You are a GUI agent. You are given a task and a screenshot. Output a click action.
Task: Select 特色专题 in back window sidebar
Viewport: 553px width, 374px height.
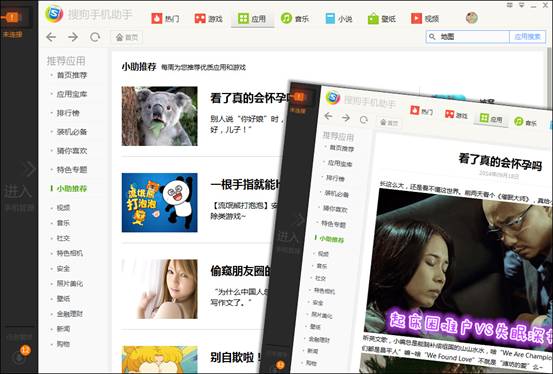coord(72,170)
